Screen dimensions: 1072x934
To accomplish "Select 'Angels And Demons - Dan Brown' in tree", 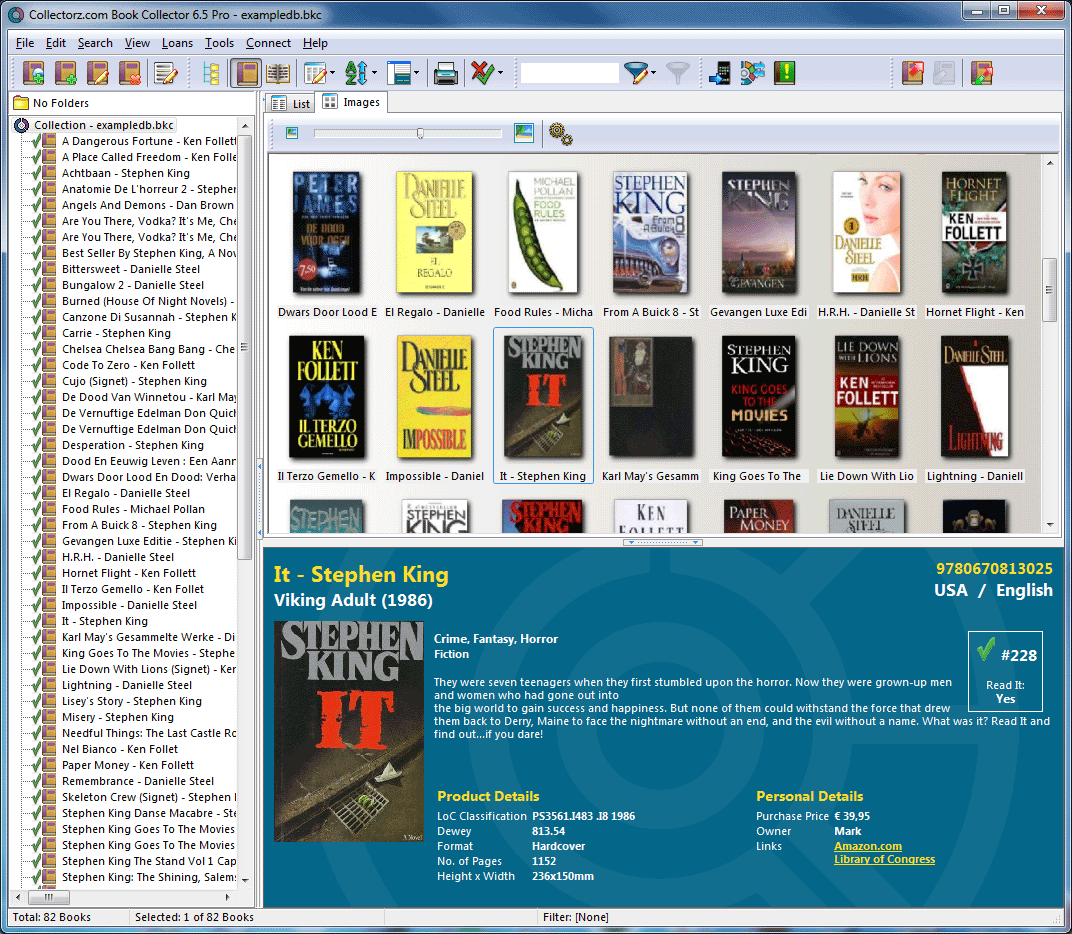I will click(x=148, y=205).
